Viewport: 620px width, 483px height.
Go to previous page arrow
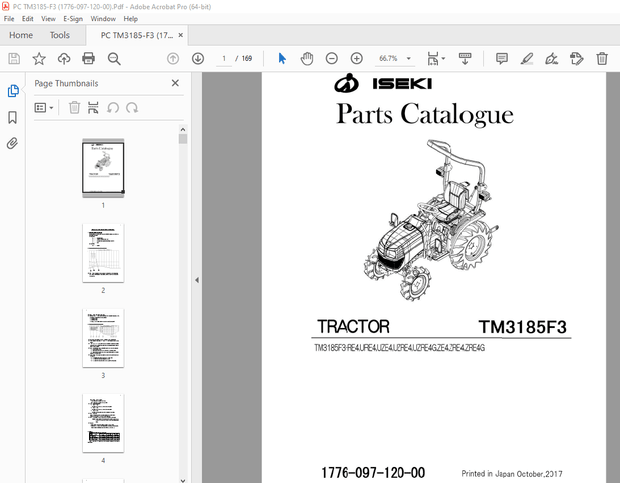pyautogui.click(x=173, y=59)
